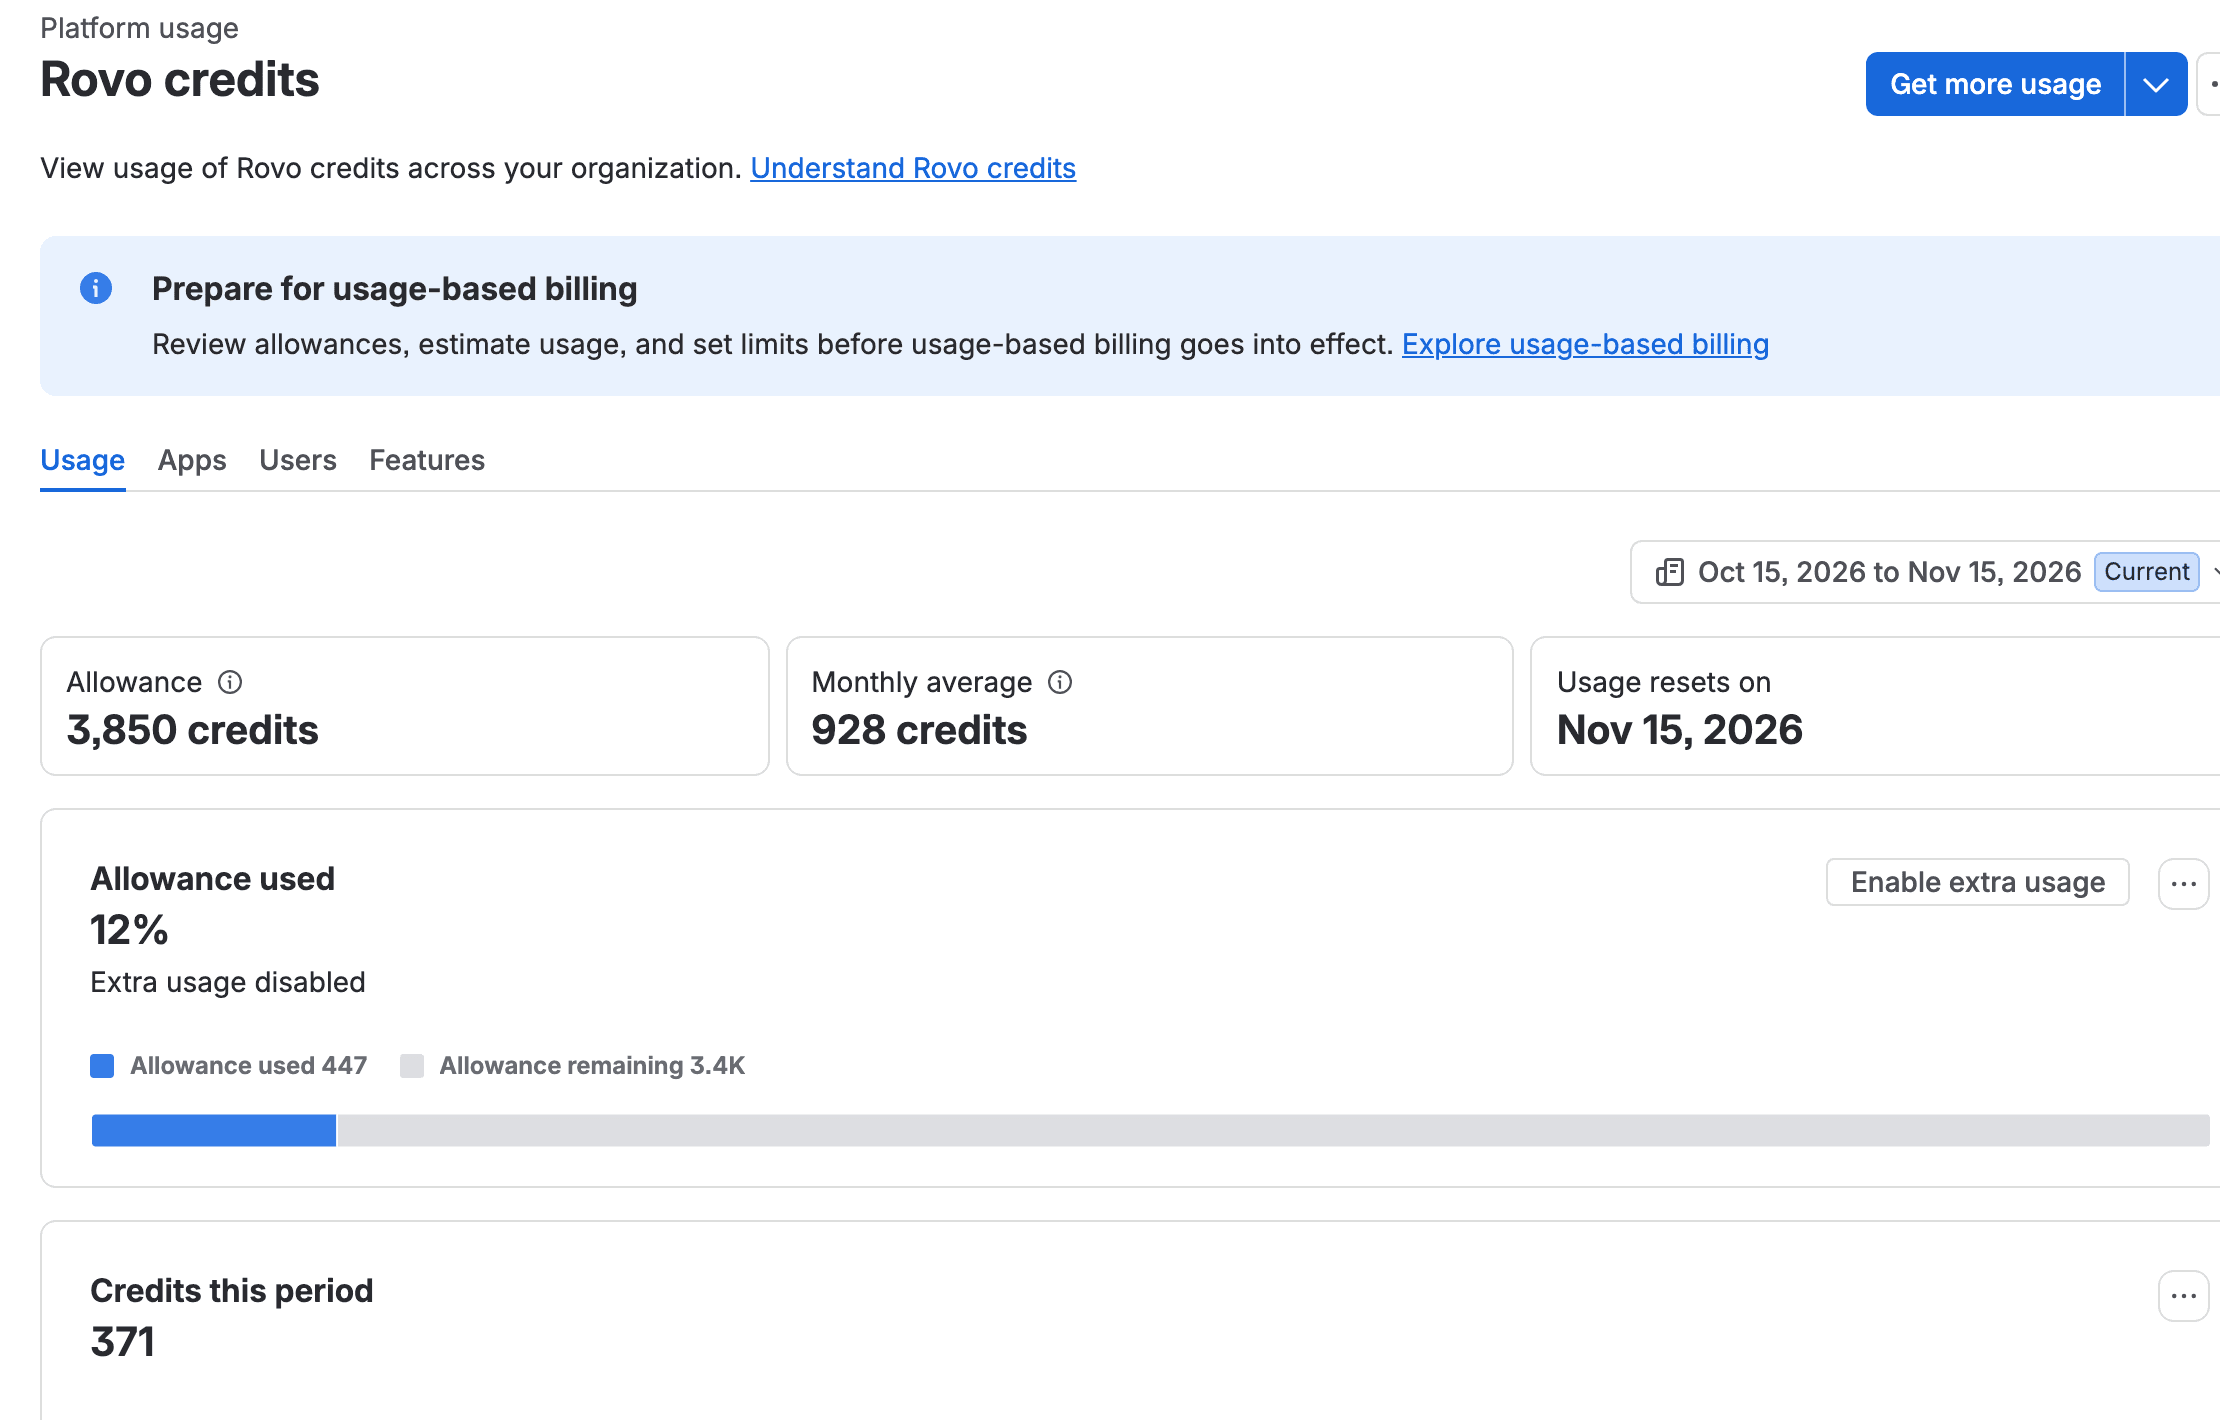
Task: Click the blue used portion of progress bar
Action: coord(214,1131)
